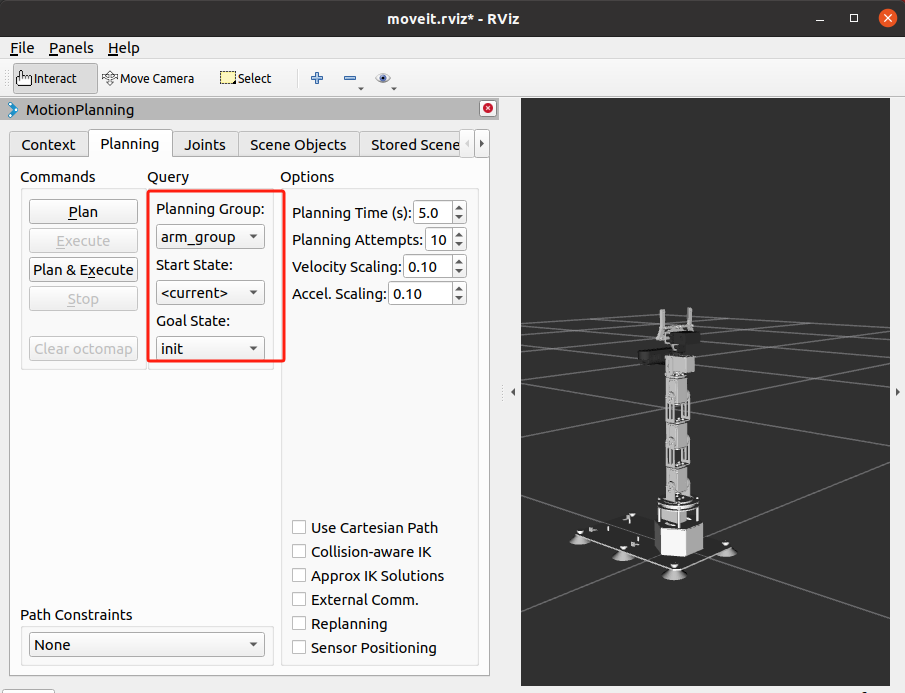Screen dimensions: 905x693
Task: Switch to the Context tab
Action: coord(48,144)
